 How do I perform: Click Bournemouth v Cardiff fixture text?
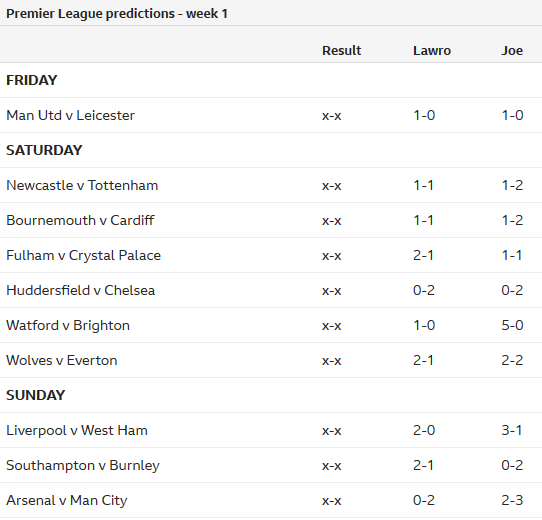[80, 220]
